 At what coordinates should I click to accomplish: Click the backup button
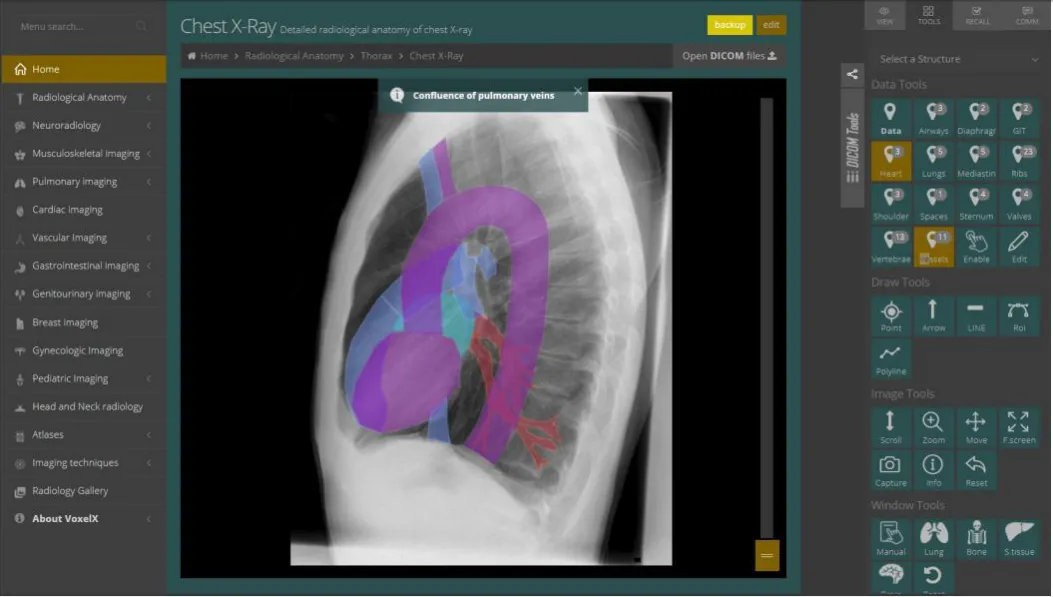point(729,25)
